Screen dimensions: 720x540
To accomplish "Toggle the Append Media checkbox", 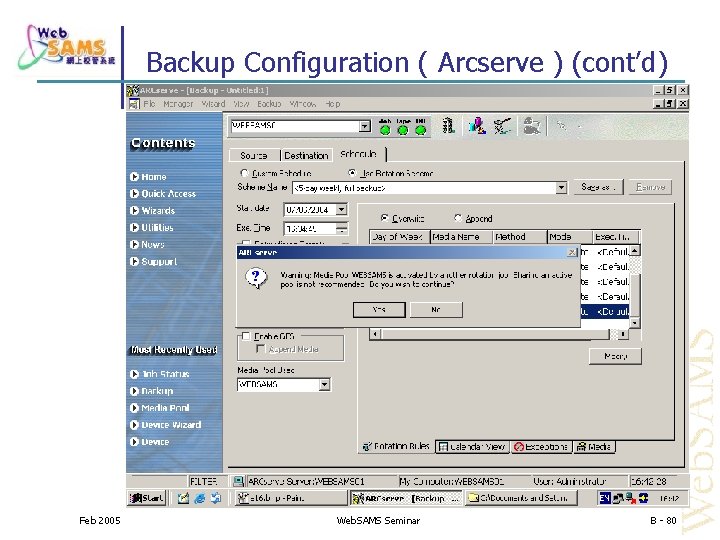I will (260, 349).
